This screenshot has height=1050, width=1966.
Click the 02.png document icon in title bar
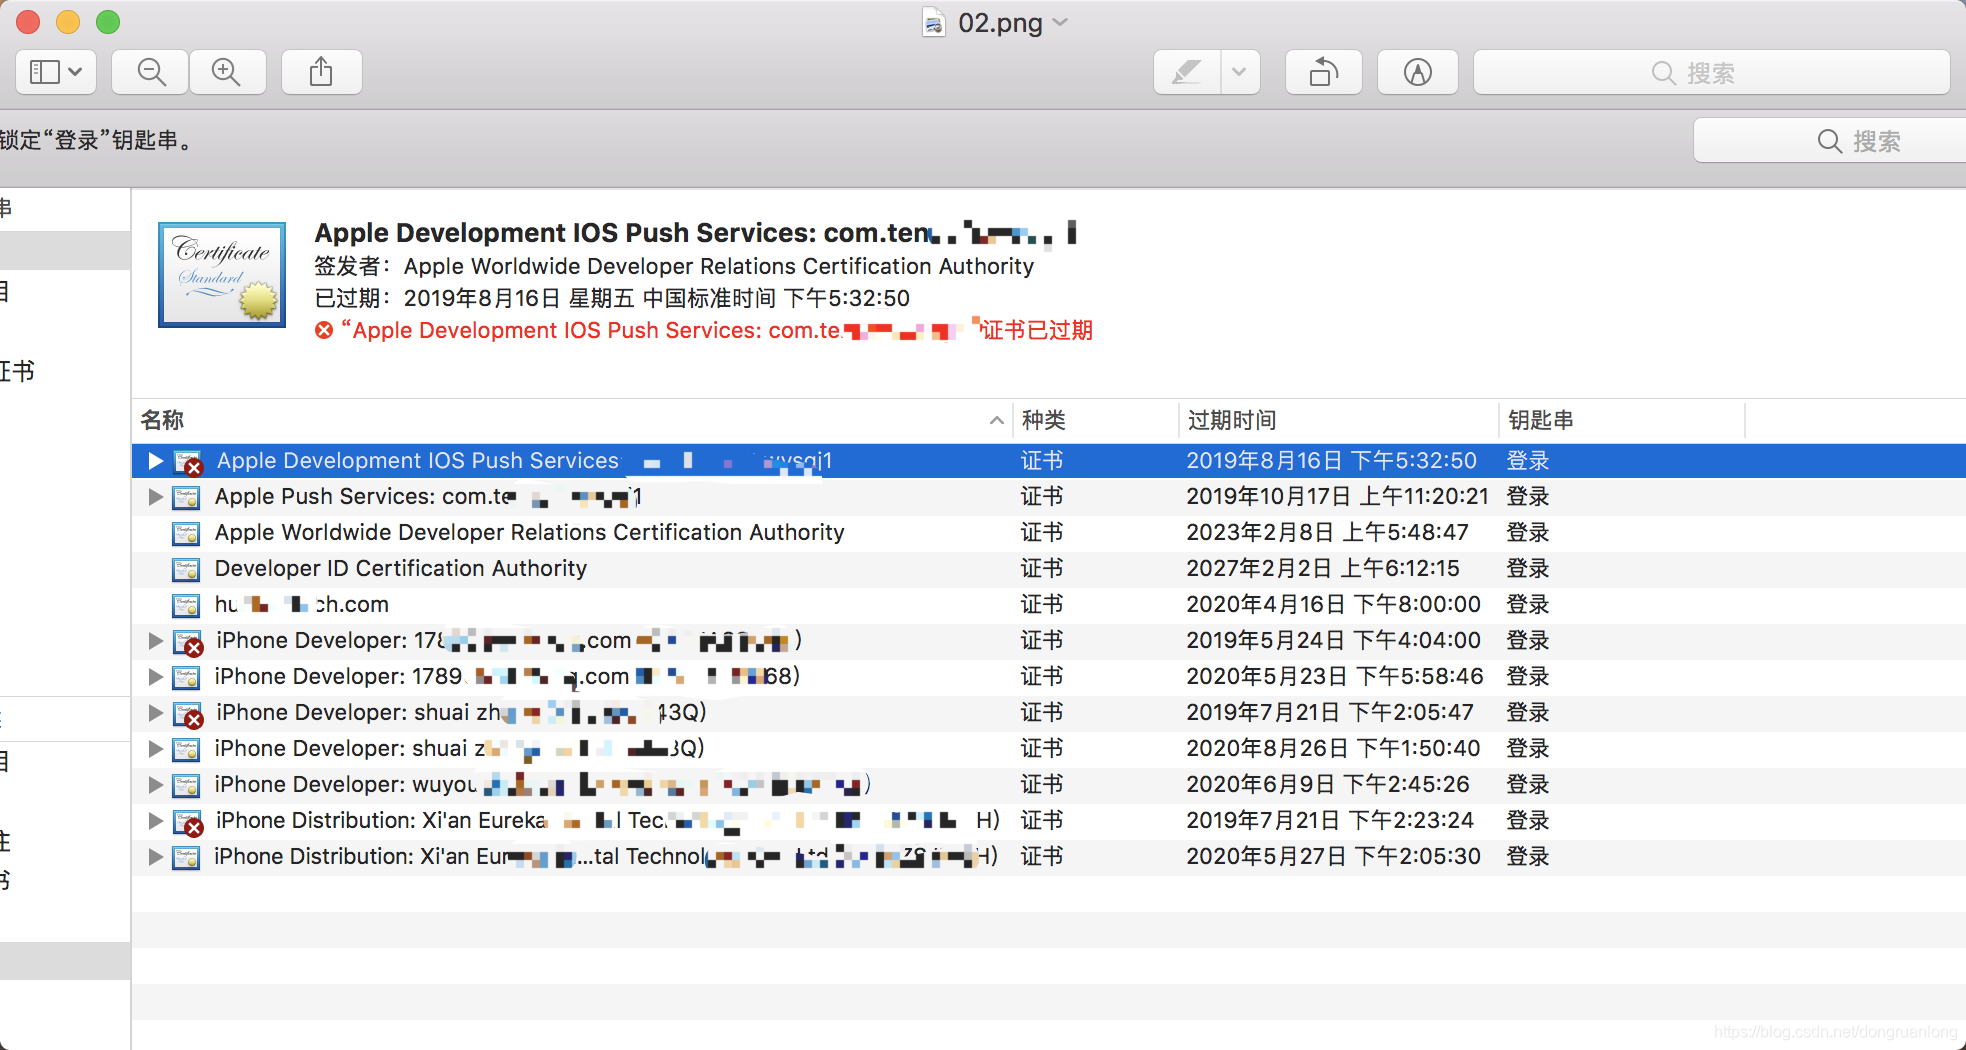pos(933,22)
